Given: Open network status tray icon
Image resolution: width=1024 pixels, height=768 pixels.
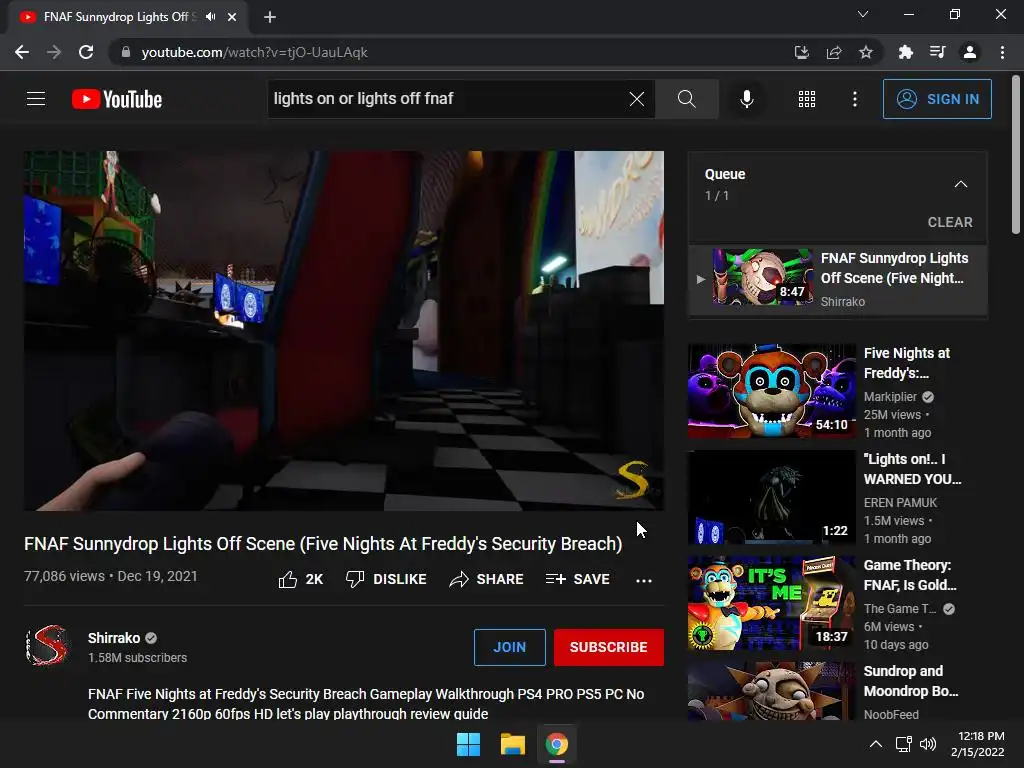Looking at the screenshot, I should click(904, 744).
